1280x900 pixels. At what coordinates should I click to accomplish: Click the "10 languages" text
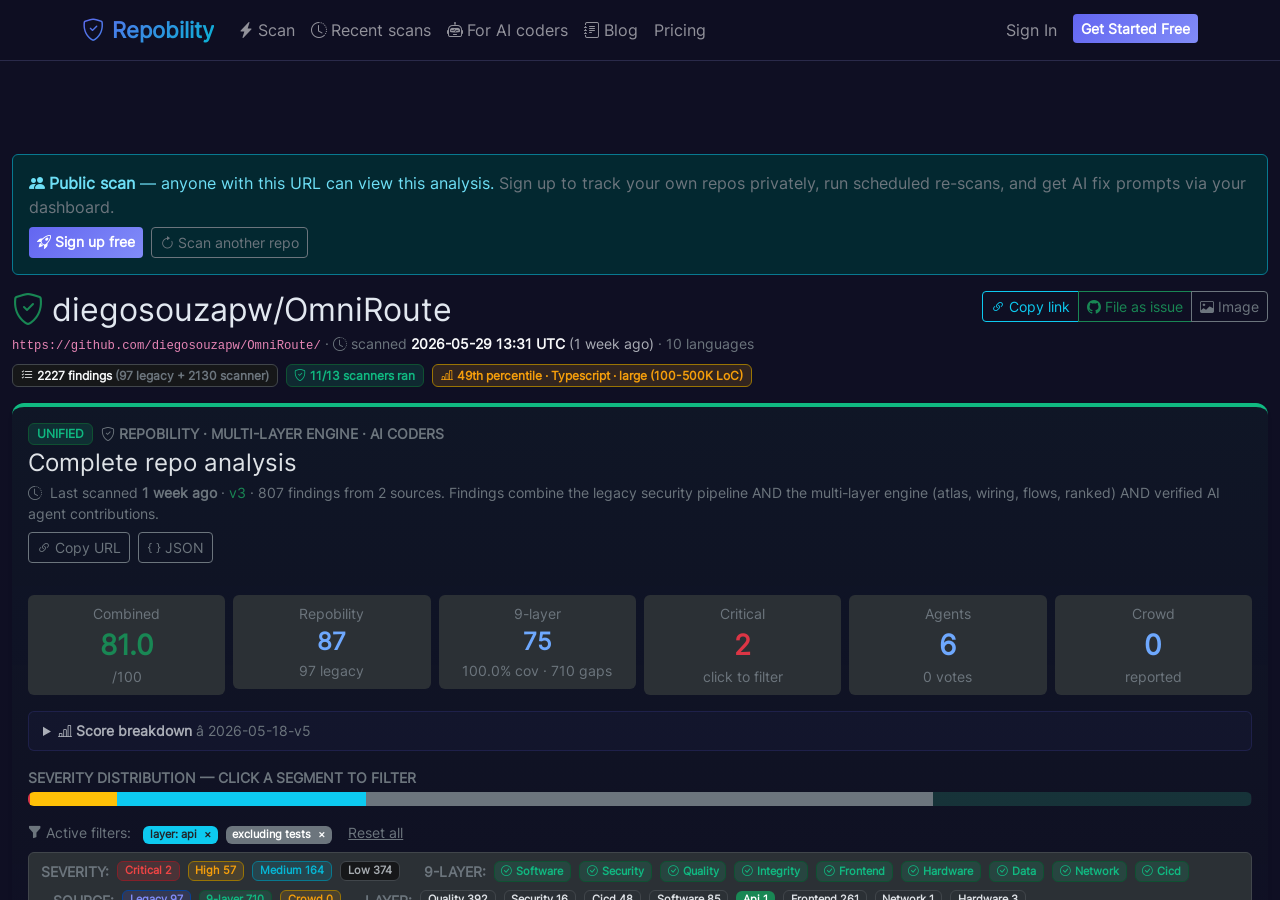pos(710,344)
